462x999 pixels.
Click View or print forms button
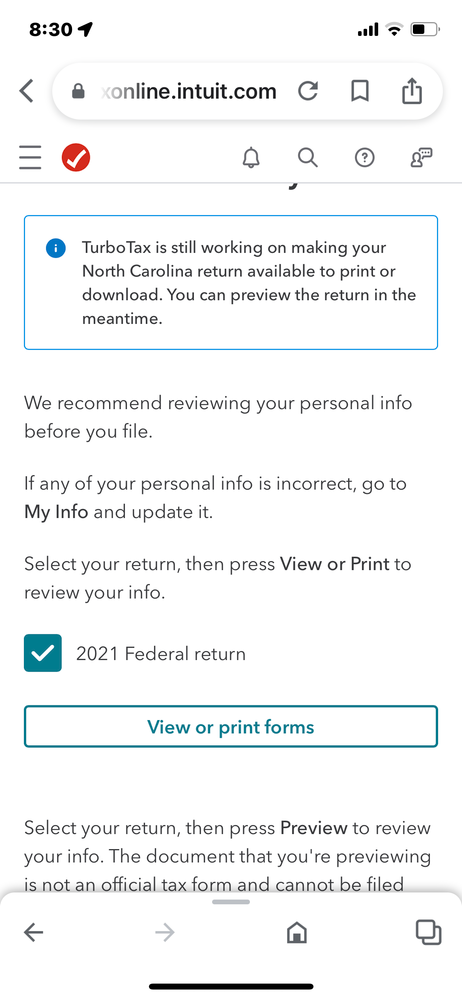231,726
